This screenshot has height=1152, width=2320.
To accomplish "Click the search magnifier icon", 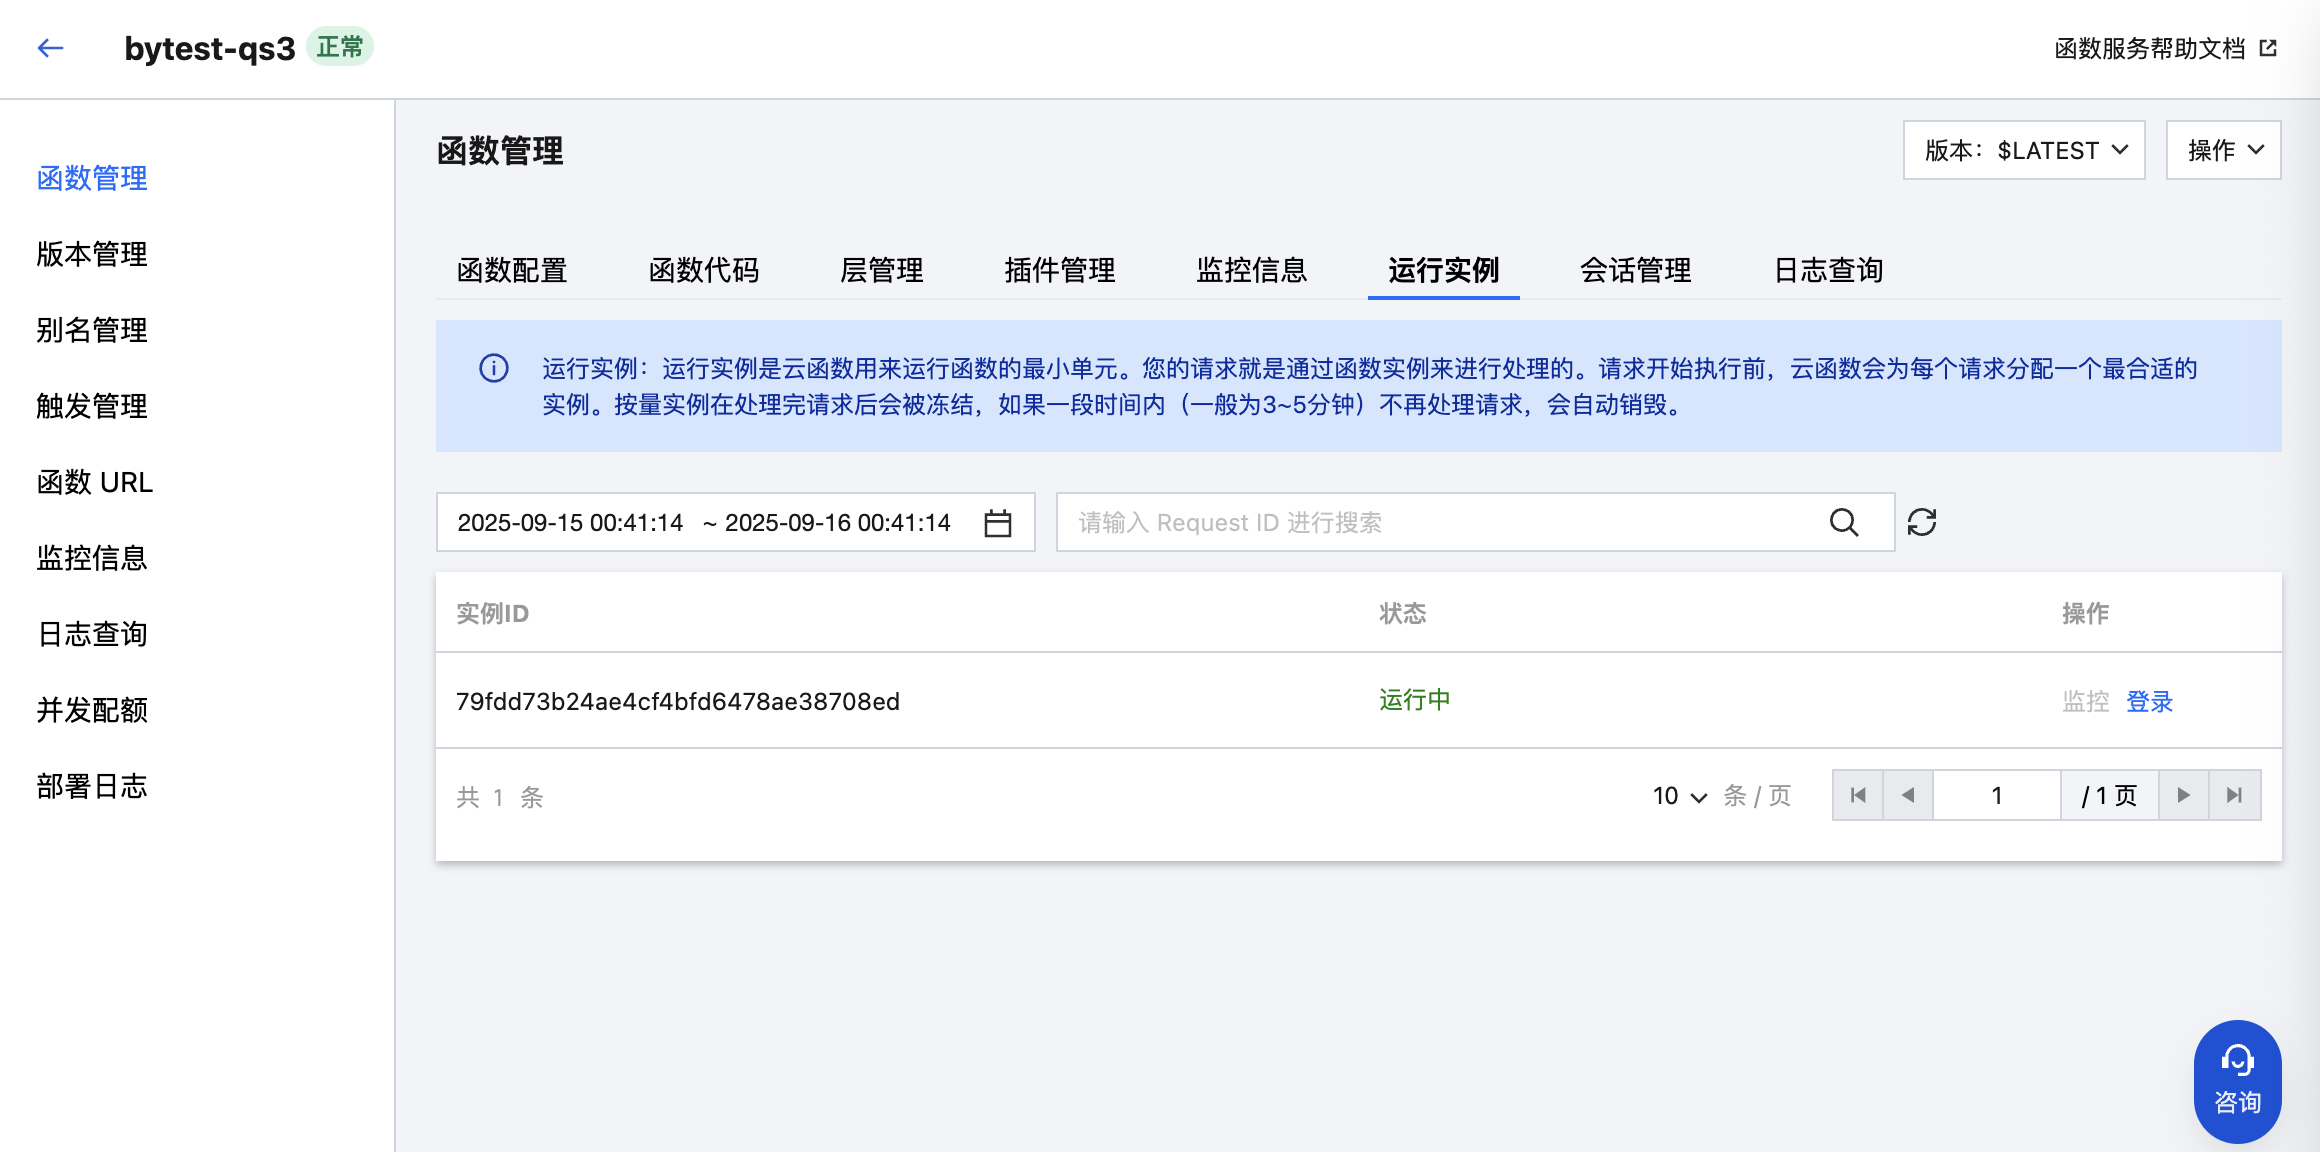I will [x=1843, y=523].
